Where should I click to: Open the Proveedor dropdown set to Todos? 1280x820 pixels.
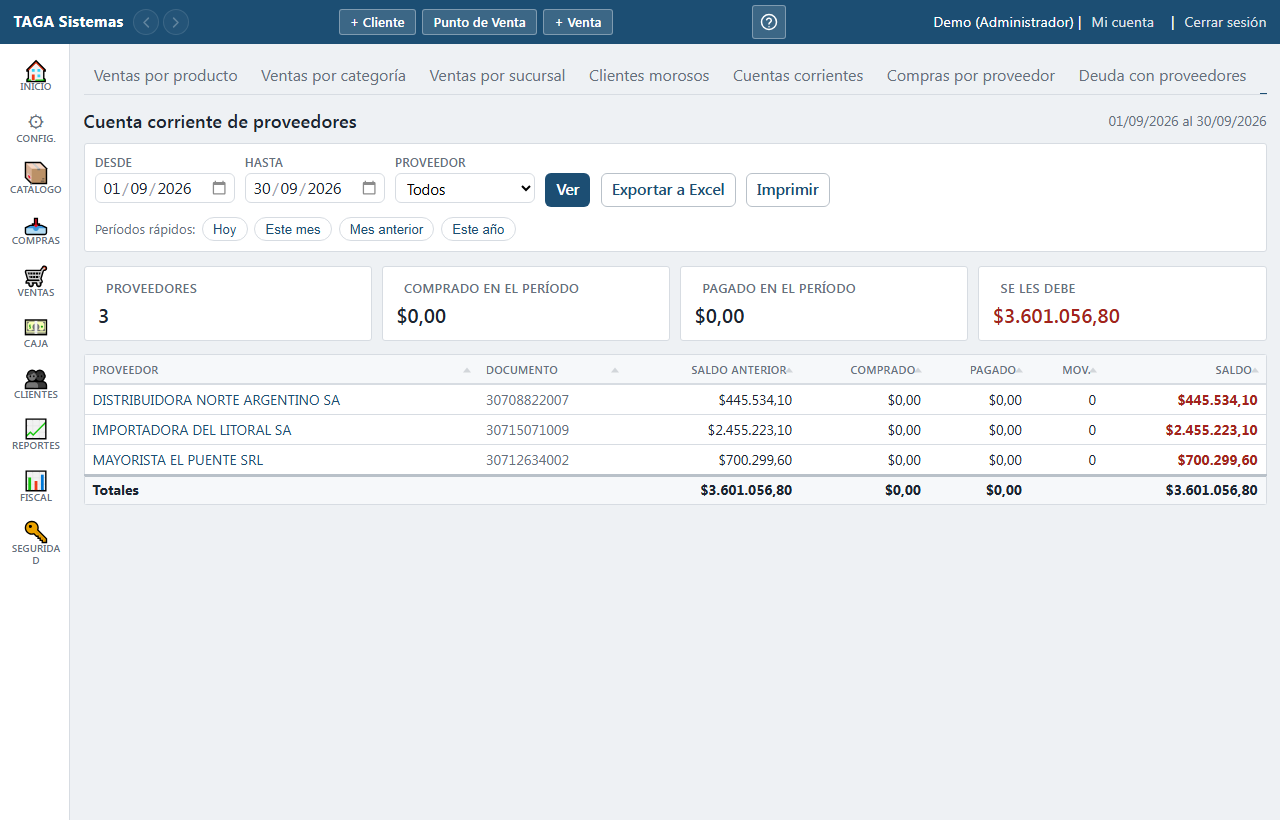(465, 189)
